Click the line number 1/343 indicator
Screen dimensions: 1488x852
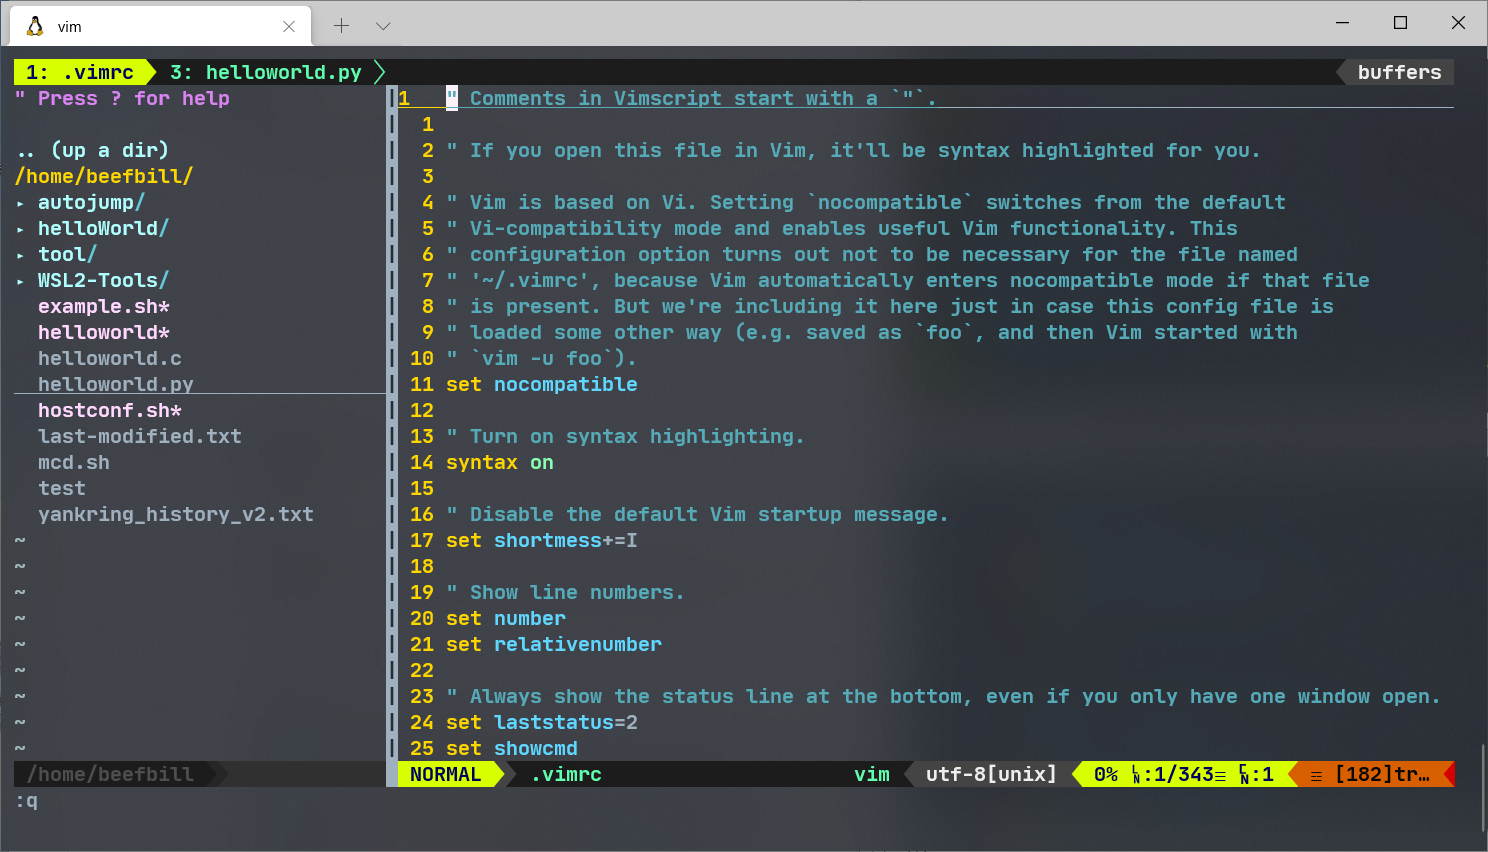pyautogui.click(x=1179, y=774)
